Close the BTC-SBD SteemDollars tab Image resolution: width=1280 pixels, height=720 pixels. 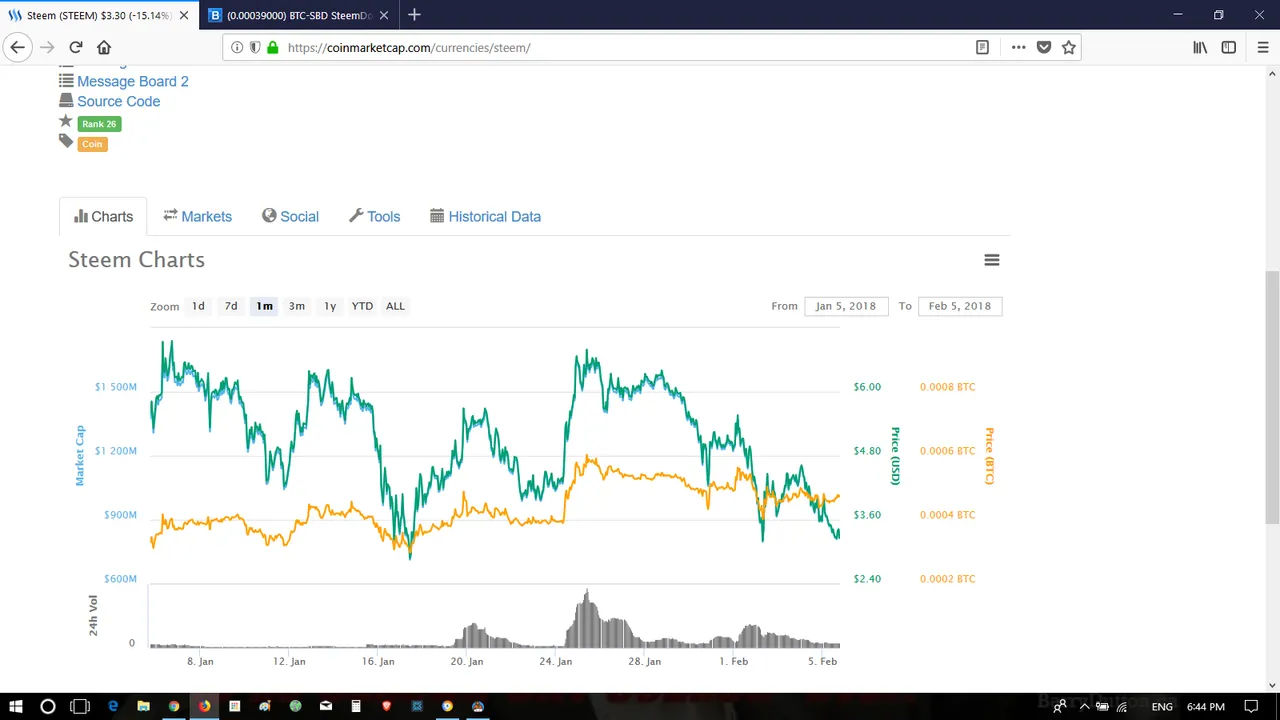click(386, 16)
